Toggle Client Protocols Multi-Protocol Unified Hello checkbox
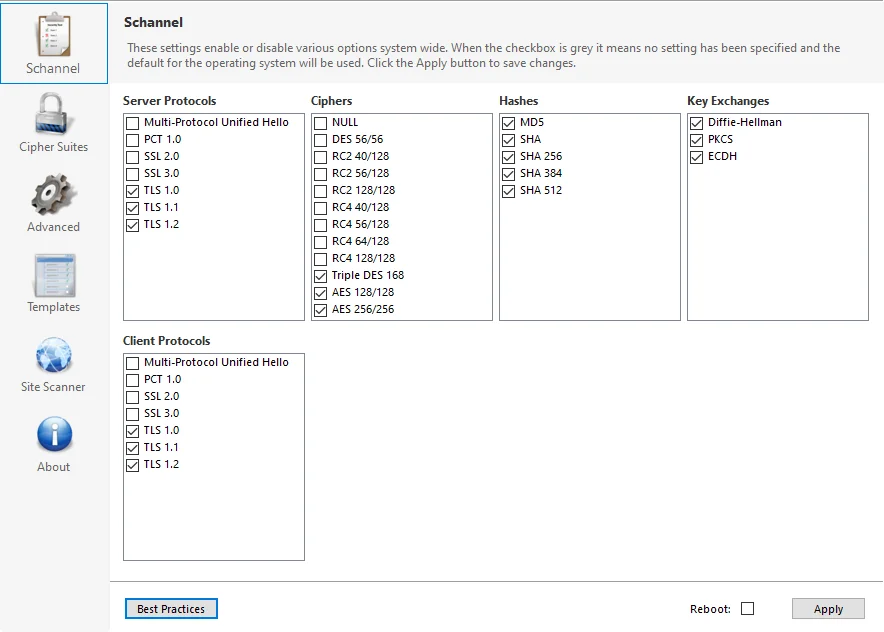884x632 pixels. coord(132,363)
